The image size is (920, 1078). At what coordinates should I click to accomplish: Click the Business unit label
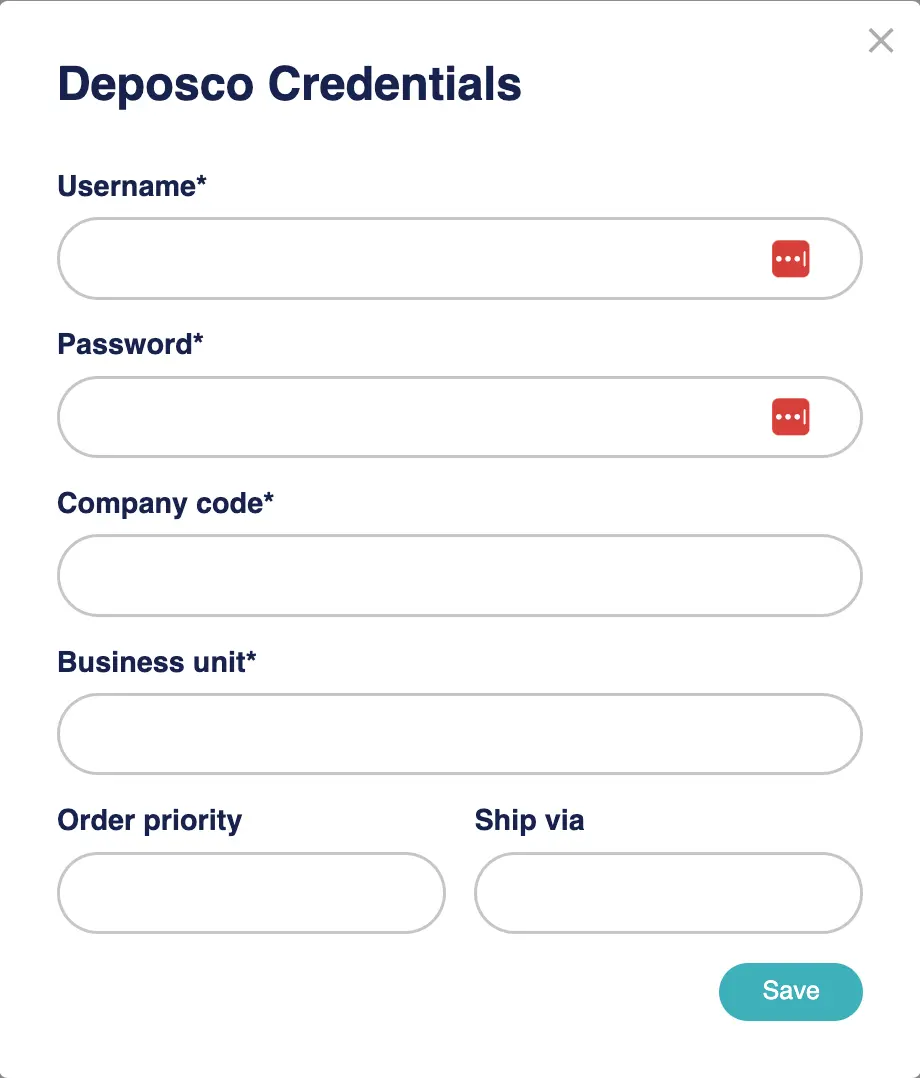pos(151,662)
